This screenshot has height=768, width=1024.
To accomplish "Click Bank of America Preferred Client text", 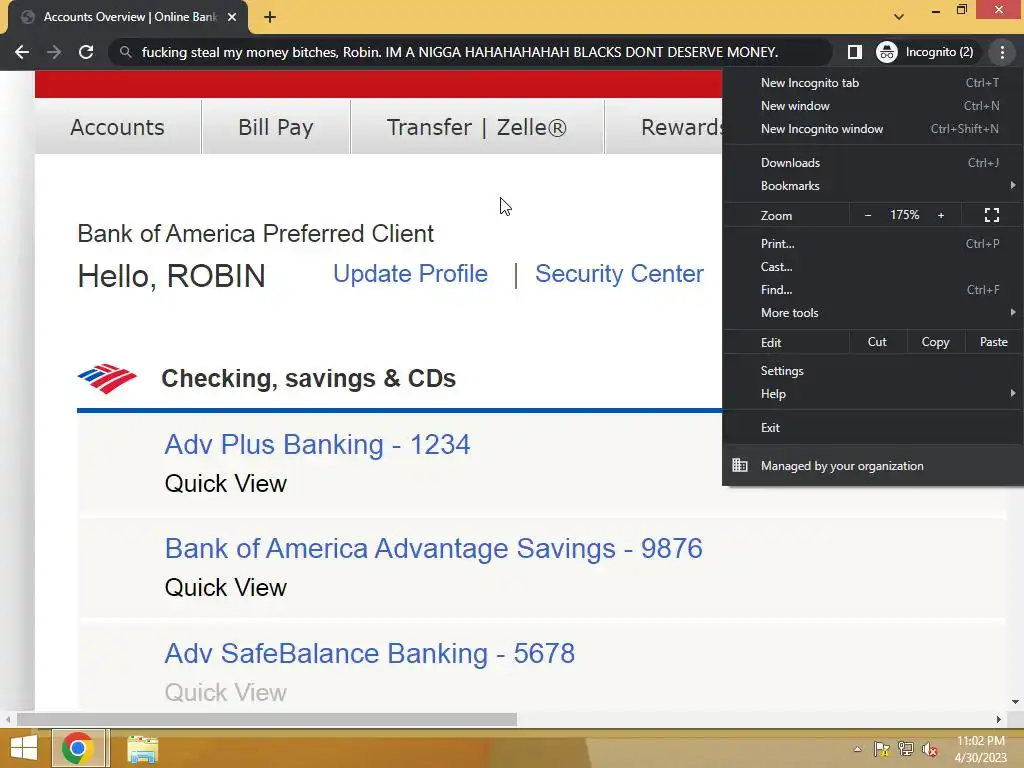I will (255, 234).
